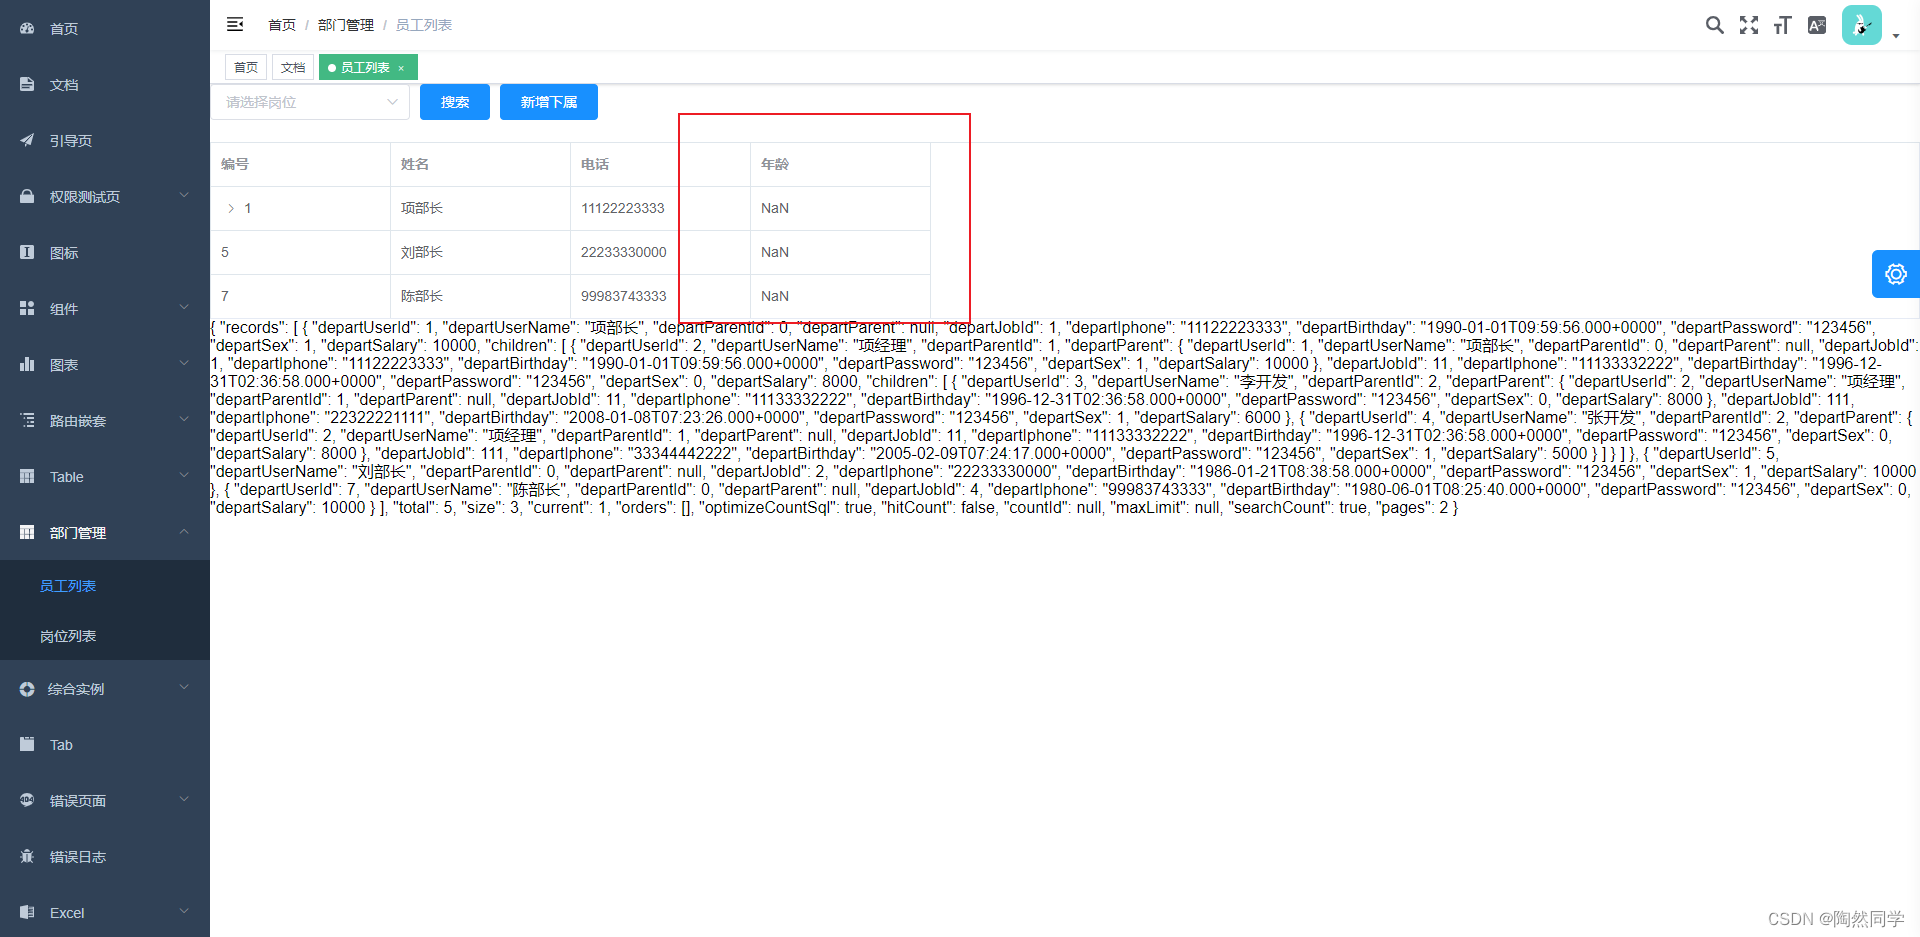Toggle fullscreen icon in header

[1748, 25]
